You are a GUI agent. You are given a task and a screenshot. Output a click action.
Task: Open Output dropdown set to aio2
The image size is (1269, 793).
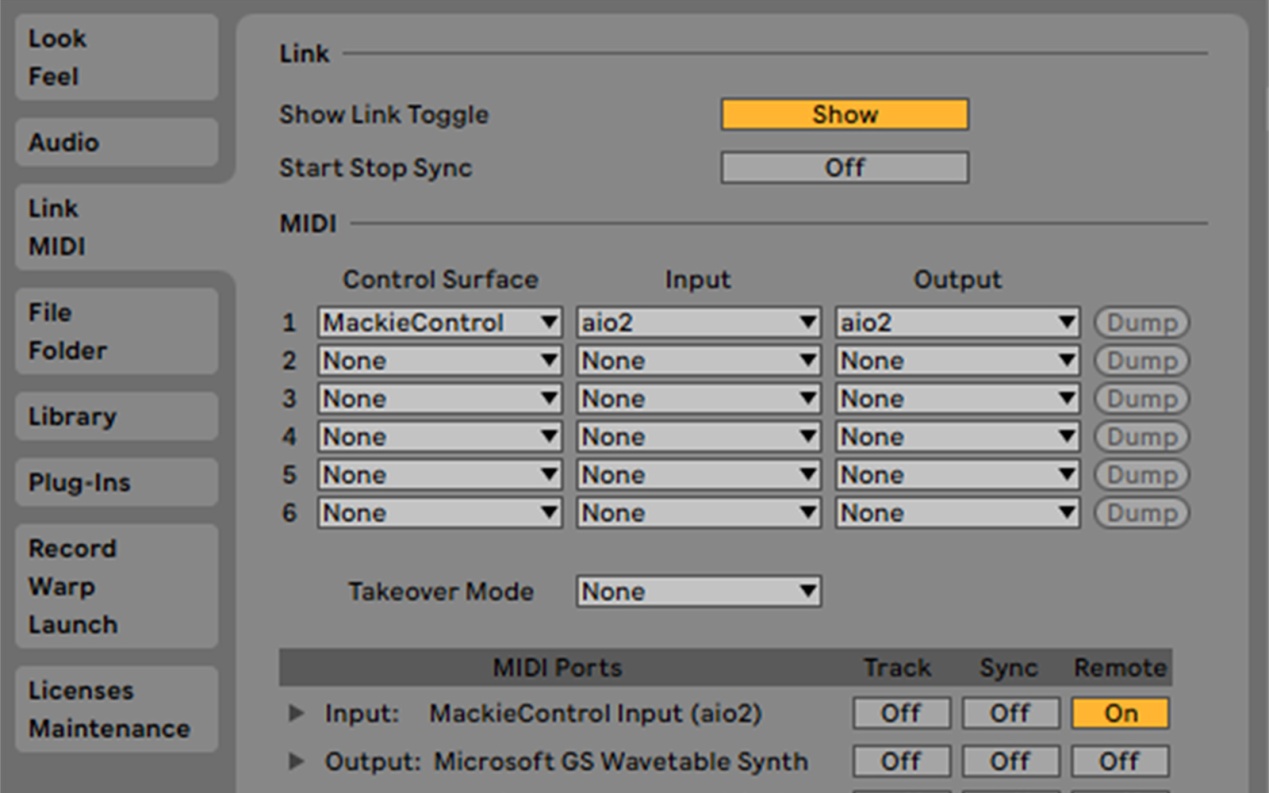coord(958,323)
